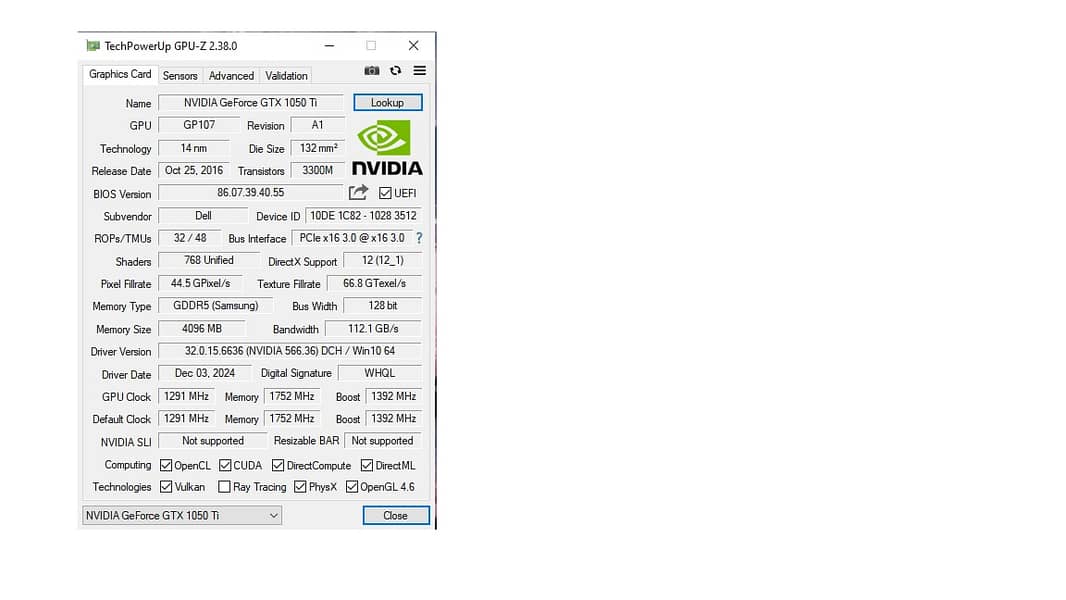Click the GPU-Z title bar app icon

click(x=93, y=46)
